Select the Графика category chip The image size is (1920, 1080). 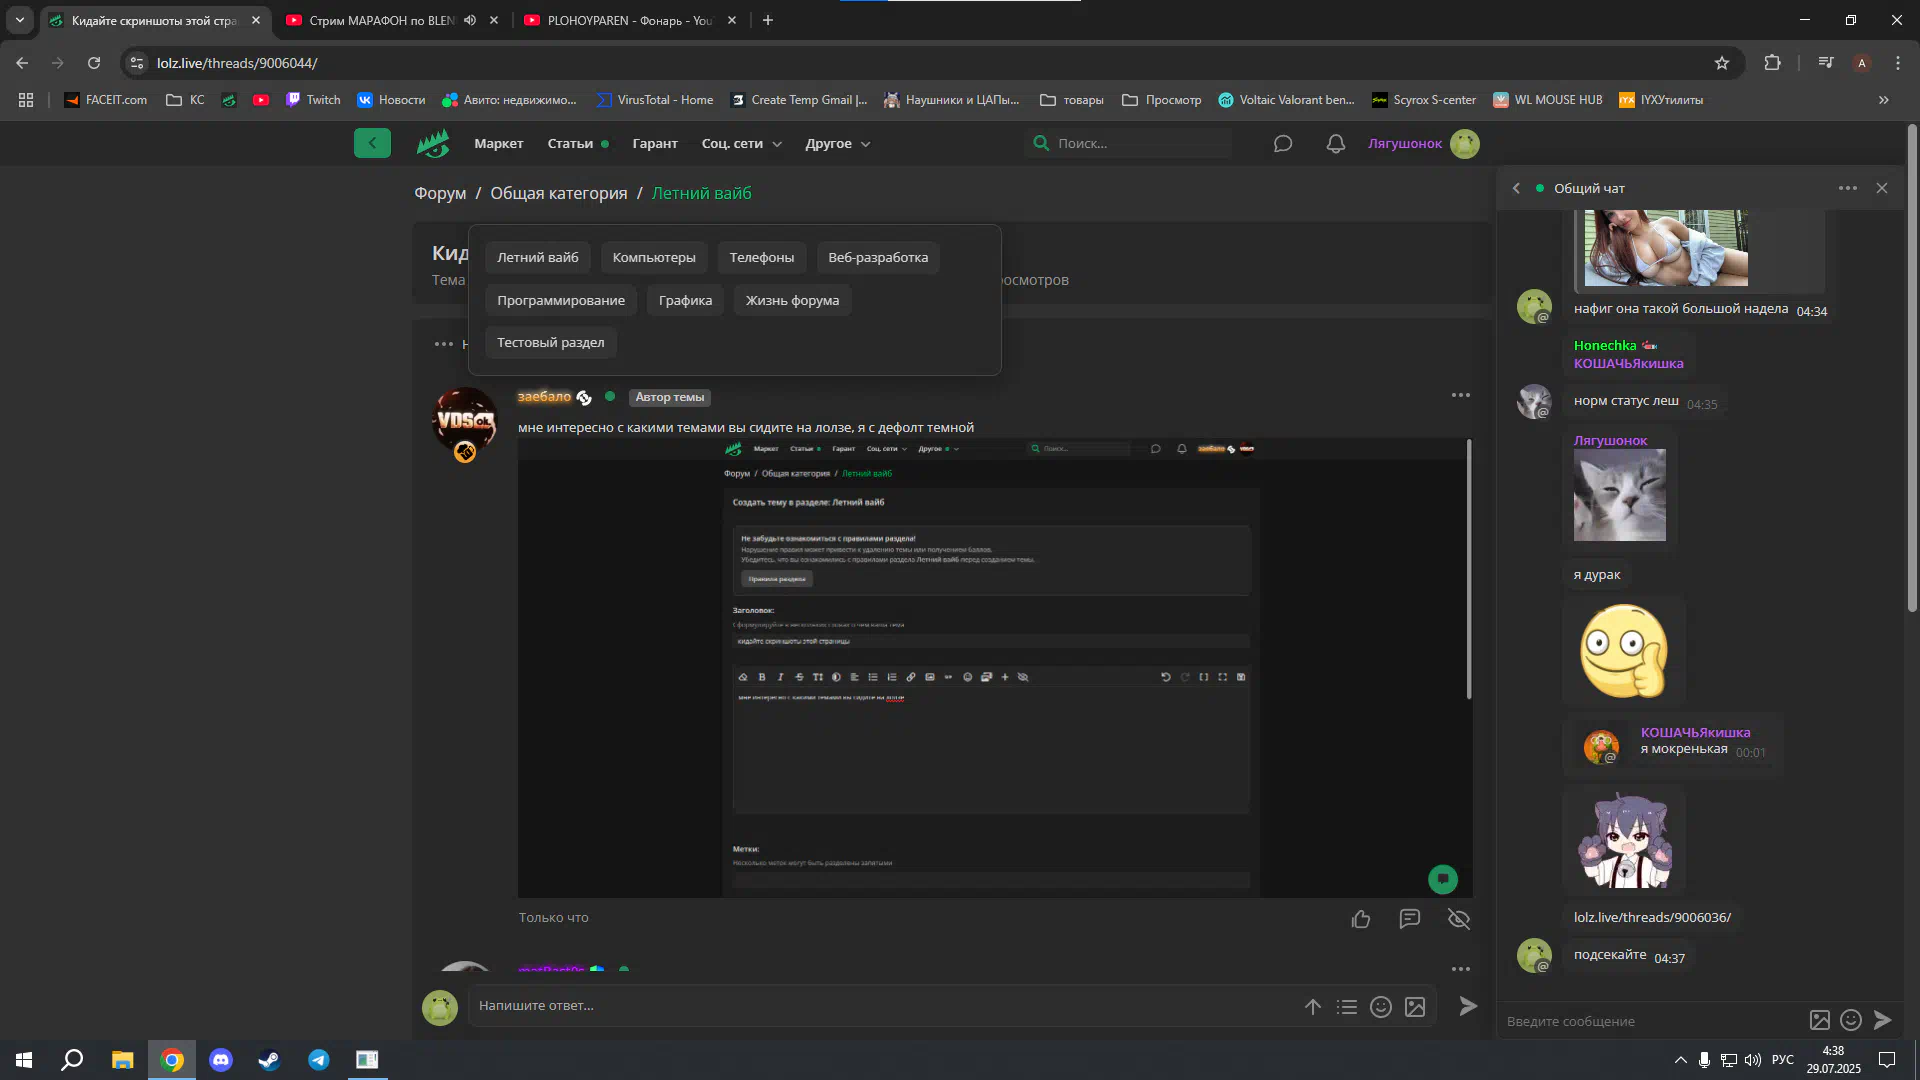(686, 301)
